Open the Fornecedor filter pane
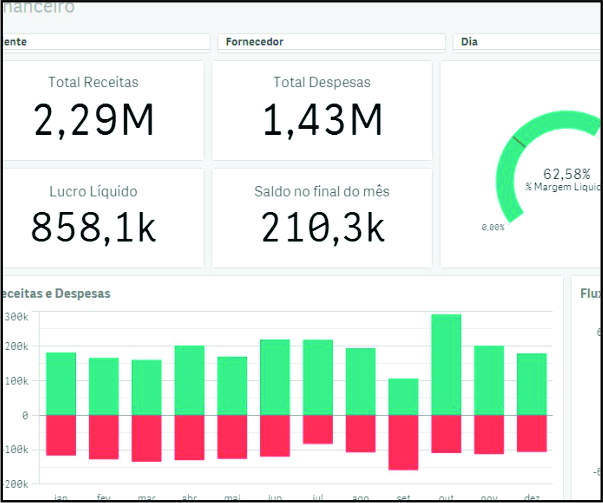This screenshot has height=503, width=603. coord(327,42)
